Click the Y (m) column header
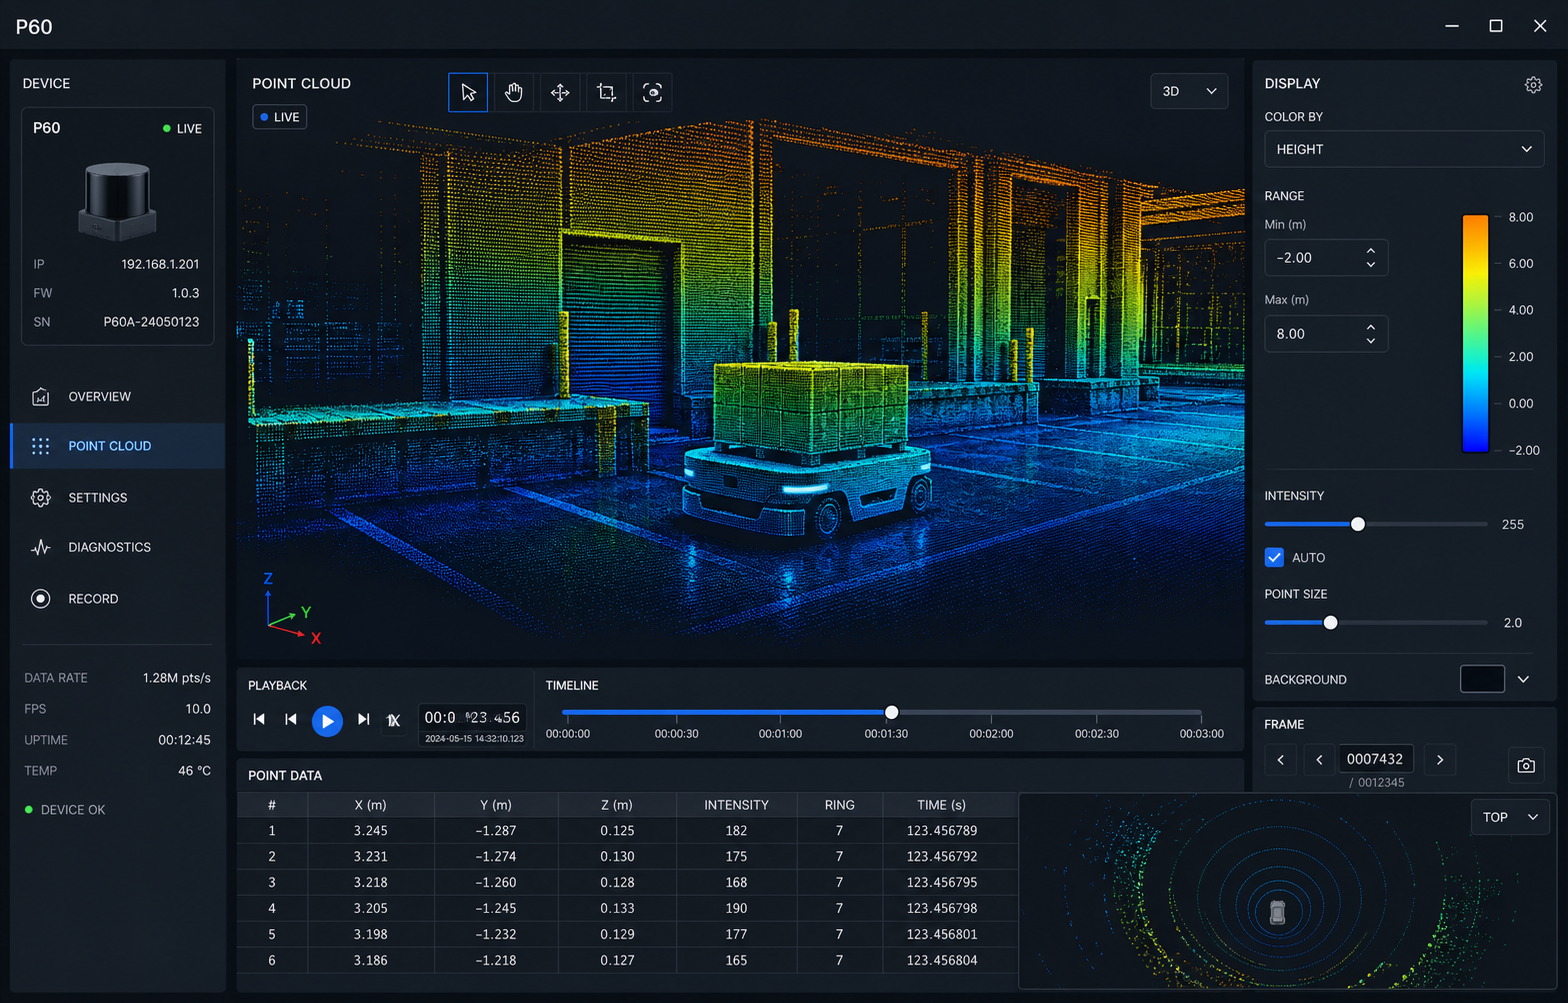Image resolution: width=1568 pixels, height=1003 pixels. [495, 805]
